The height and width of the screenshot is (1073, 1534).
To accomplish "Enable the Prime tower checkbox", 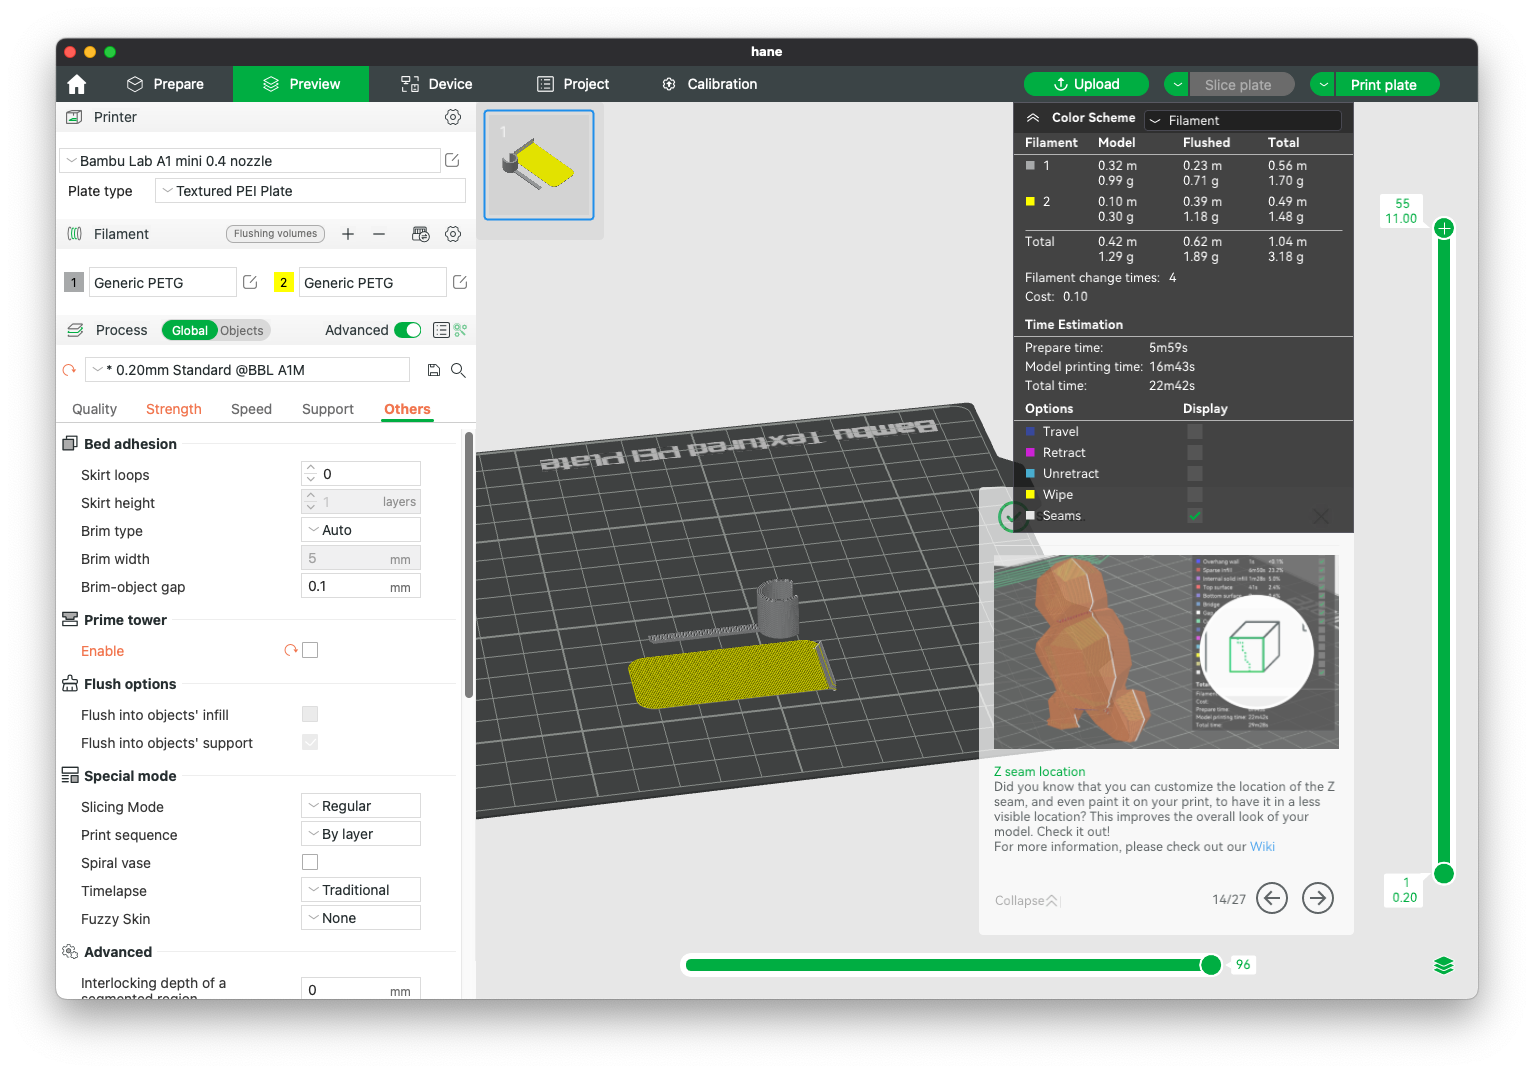I will pyautogui.click(x=310, y=650).
